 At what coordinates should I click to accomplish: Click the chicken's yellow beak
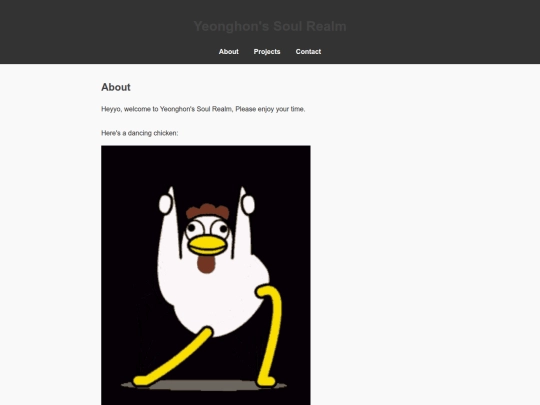point(207,245)
